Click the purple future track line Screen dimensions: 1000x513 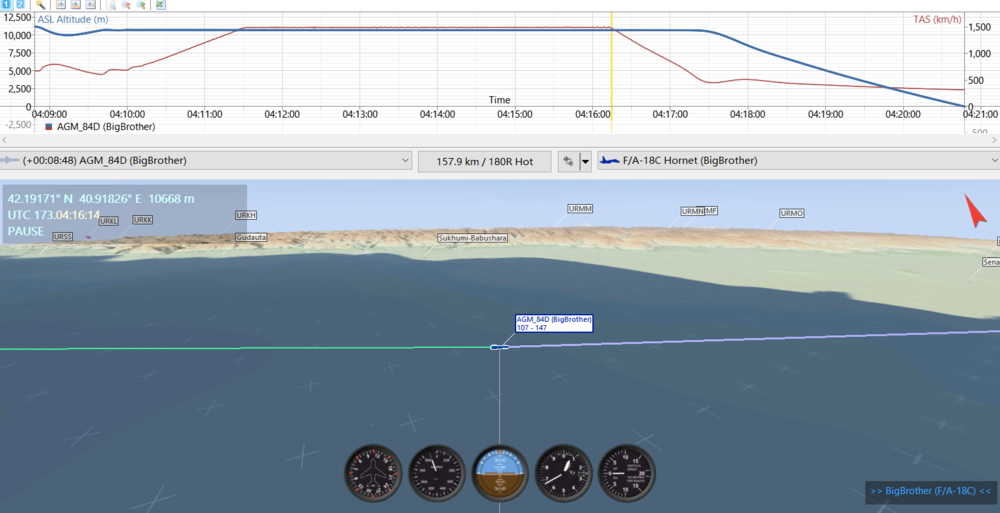pyautogui.click(x=754, y=339)
